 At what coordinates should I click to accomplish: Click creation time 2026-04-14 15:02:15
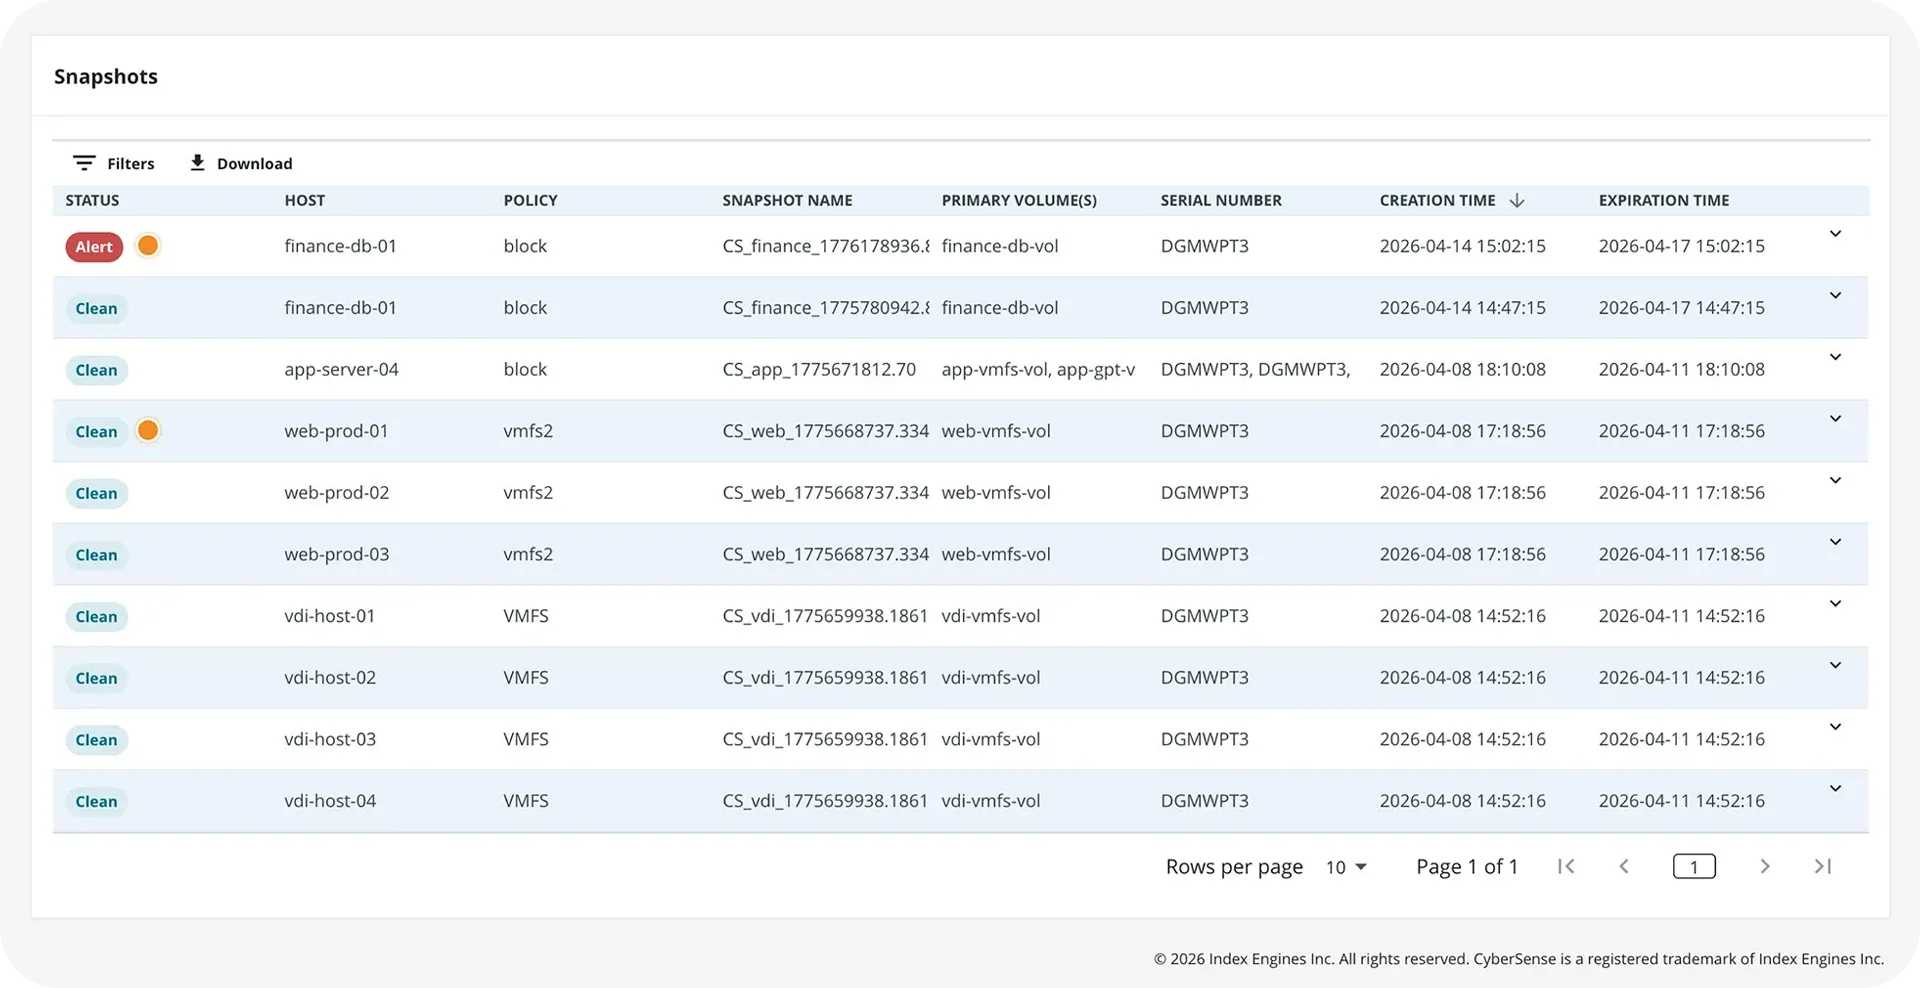pos(1462,246)
